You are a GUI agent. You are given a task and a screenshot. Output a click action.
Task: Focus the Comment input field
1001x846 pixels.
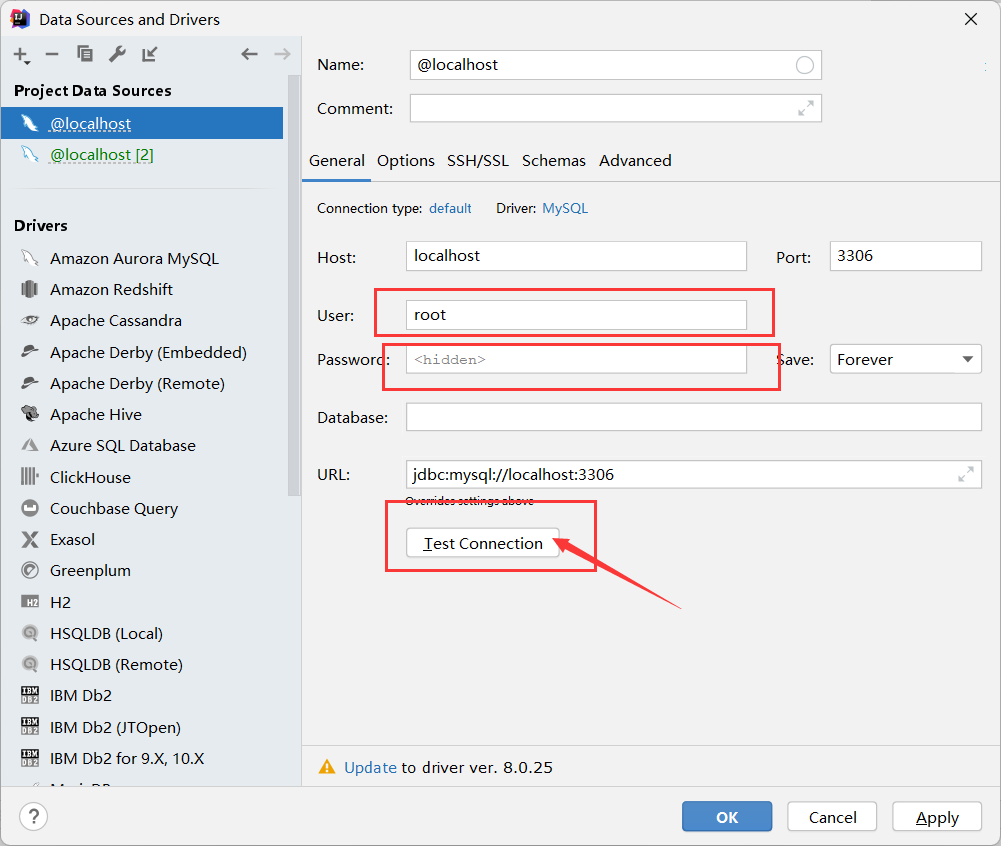tap(615, 109)
